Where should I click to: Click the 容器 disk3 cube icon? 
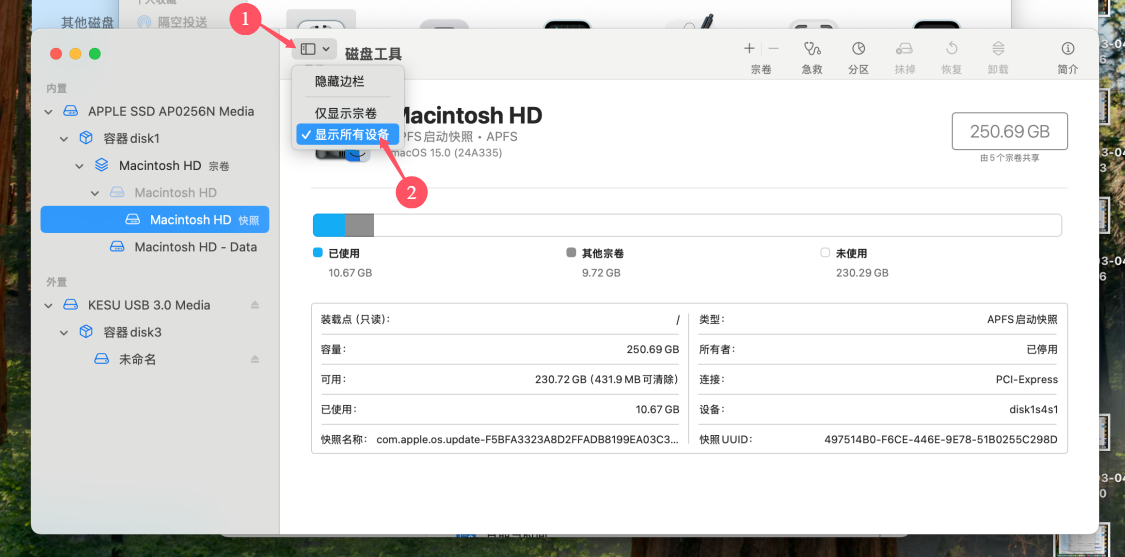[x=85, y=332]
